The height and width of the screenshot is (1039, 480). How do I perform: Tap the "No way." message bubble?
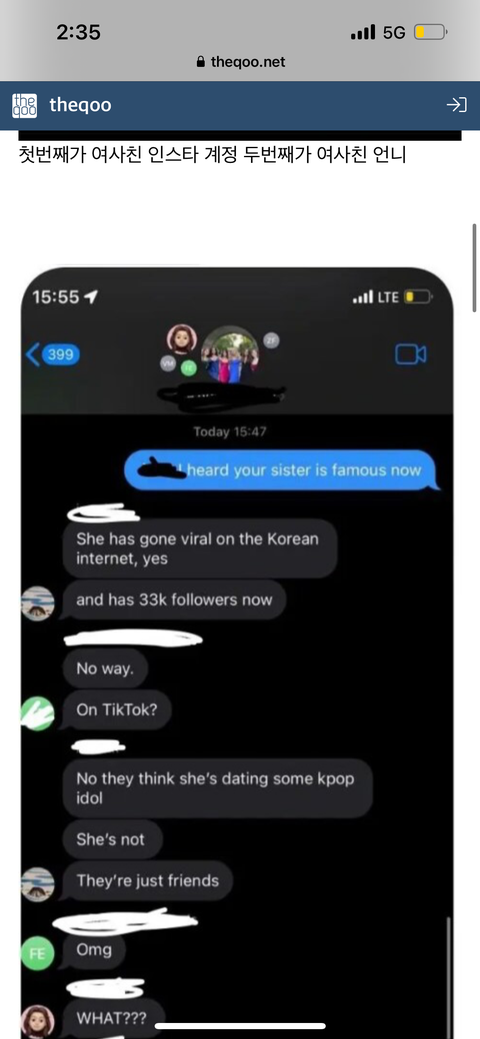tap(105, 669)
